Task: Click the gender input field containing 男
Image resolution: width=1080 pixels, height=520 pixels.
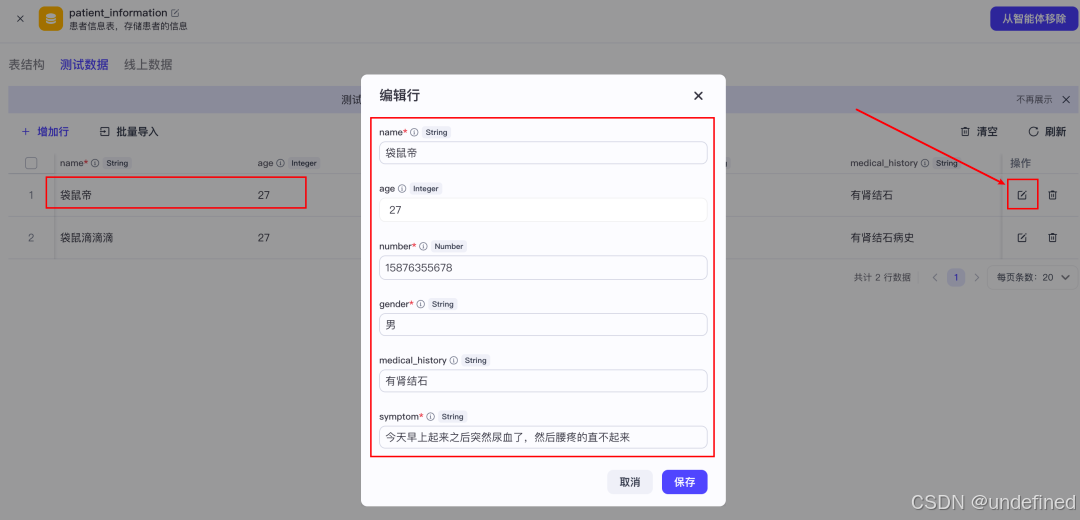Action: pos(543,324)
